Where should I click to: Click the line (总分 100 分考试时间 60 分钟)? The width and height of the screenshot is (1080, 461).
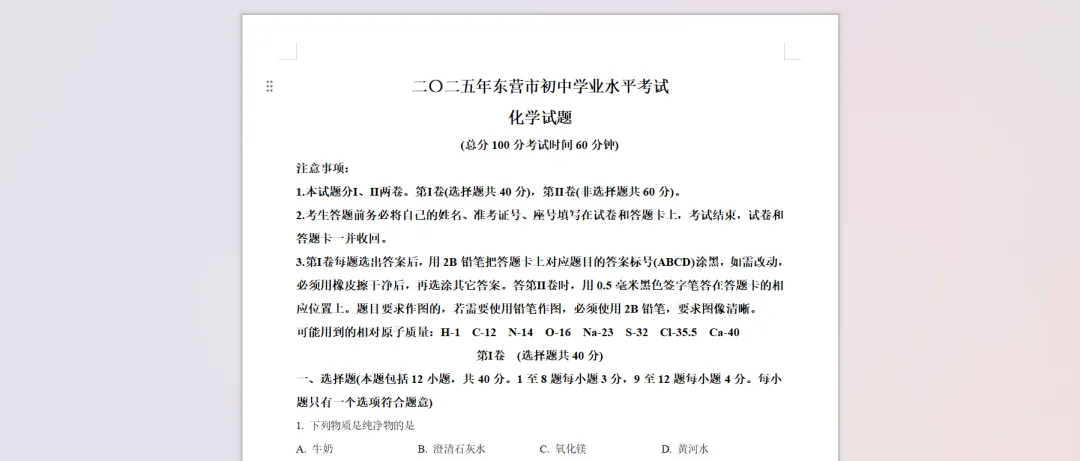pyautogui.click(x=539, y=145)
